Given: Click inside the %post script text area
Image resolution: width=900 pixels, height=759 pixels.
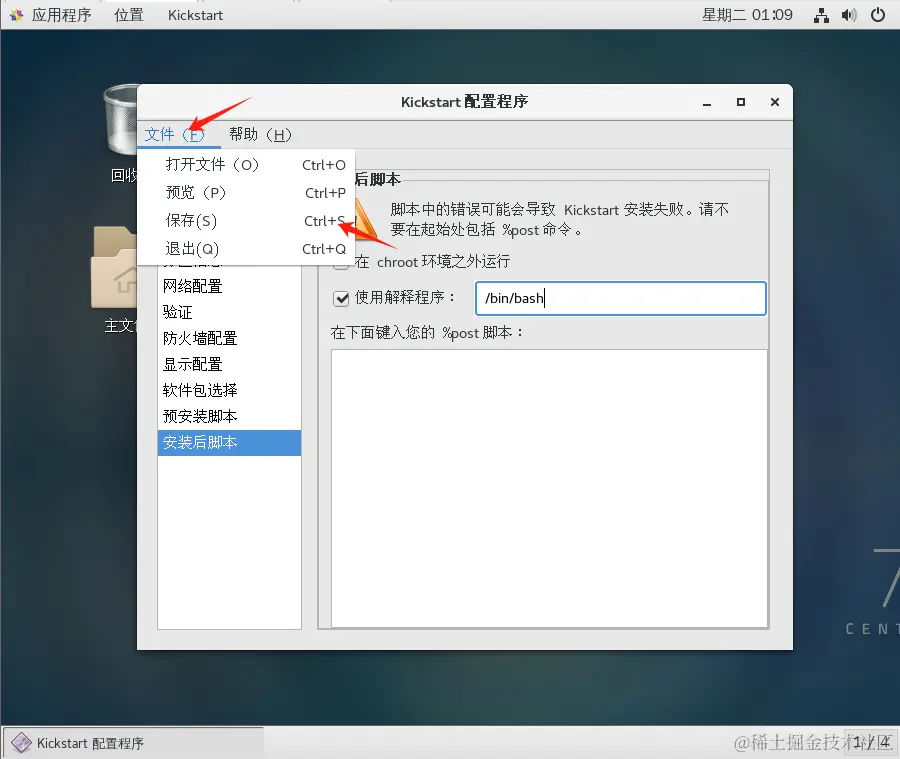Looking at the screenshot, I should [x=549, y=489].
